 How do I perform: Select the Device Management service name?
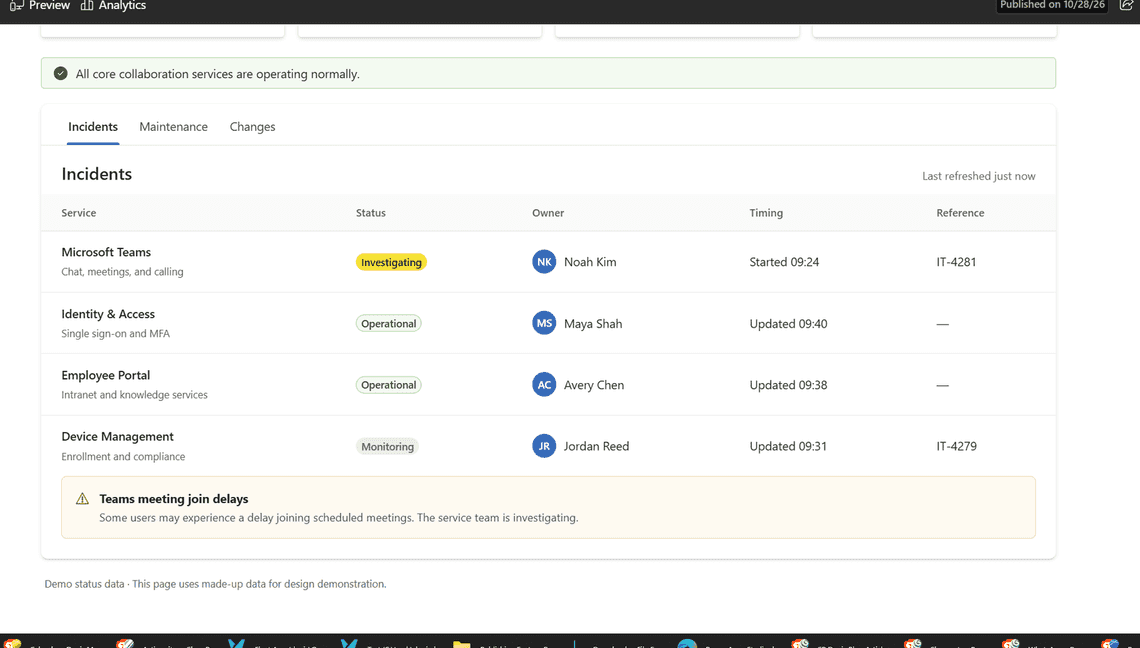117,436
